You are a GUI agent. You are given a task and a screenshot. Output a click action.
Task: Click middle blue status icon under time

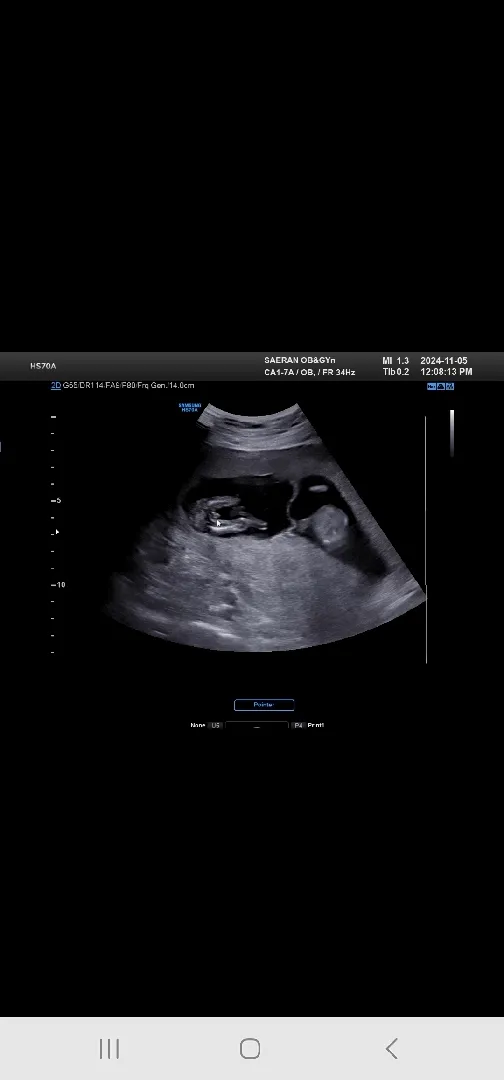tap(441, 386)
